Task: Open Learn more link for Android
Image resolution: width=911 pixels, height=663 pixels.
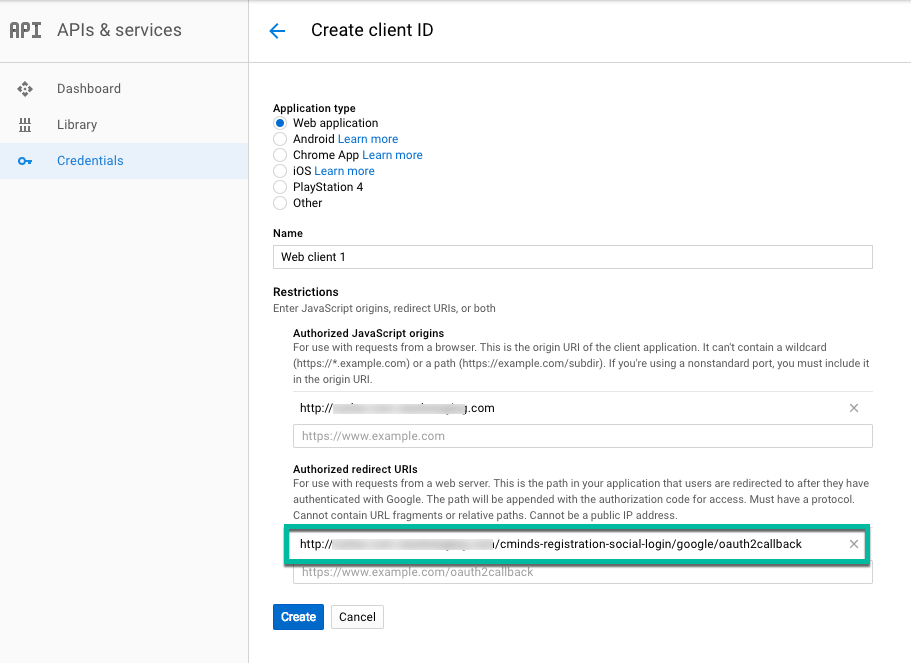Action: 368,139
